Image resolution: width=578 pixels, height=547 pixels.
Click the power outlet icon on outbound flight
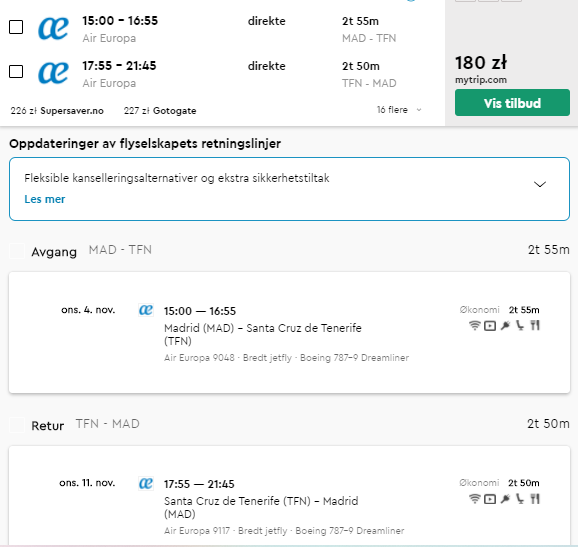pos(505,325)
